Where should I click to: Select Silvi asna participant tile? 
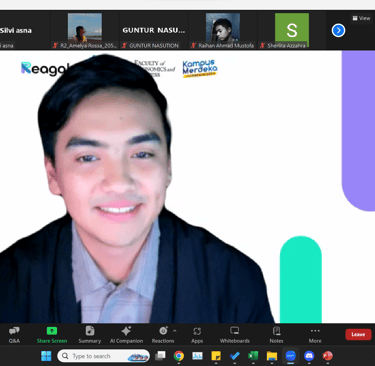click(x=25, y=30)
